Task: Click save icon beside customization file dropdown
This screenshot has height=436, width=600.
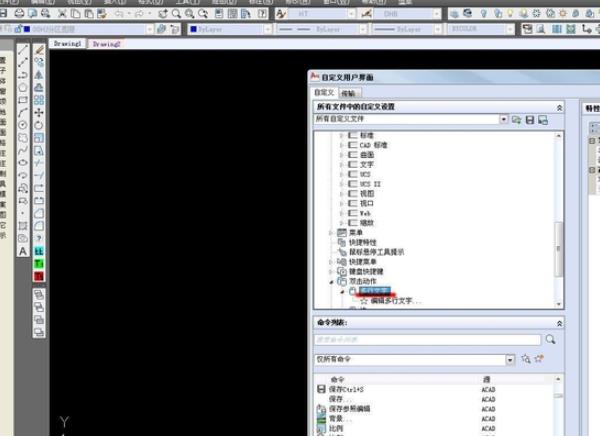Action: (x=530, y=120)
